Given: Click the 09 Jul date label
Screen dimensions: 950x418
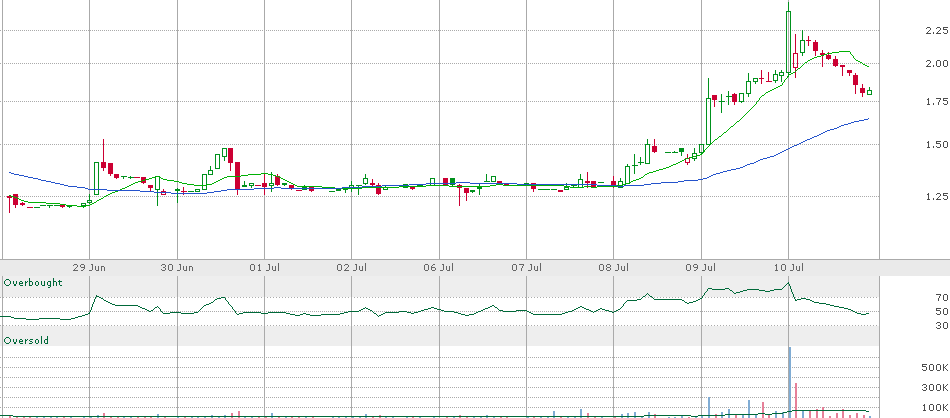Looking at the screenshot, I should click(702, 268).
